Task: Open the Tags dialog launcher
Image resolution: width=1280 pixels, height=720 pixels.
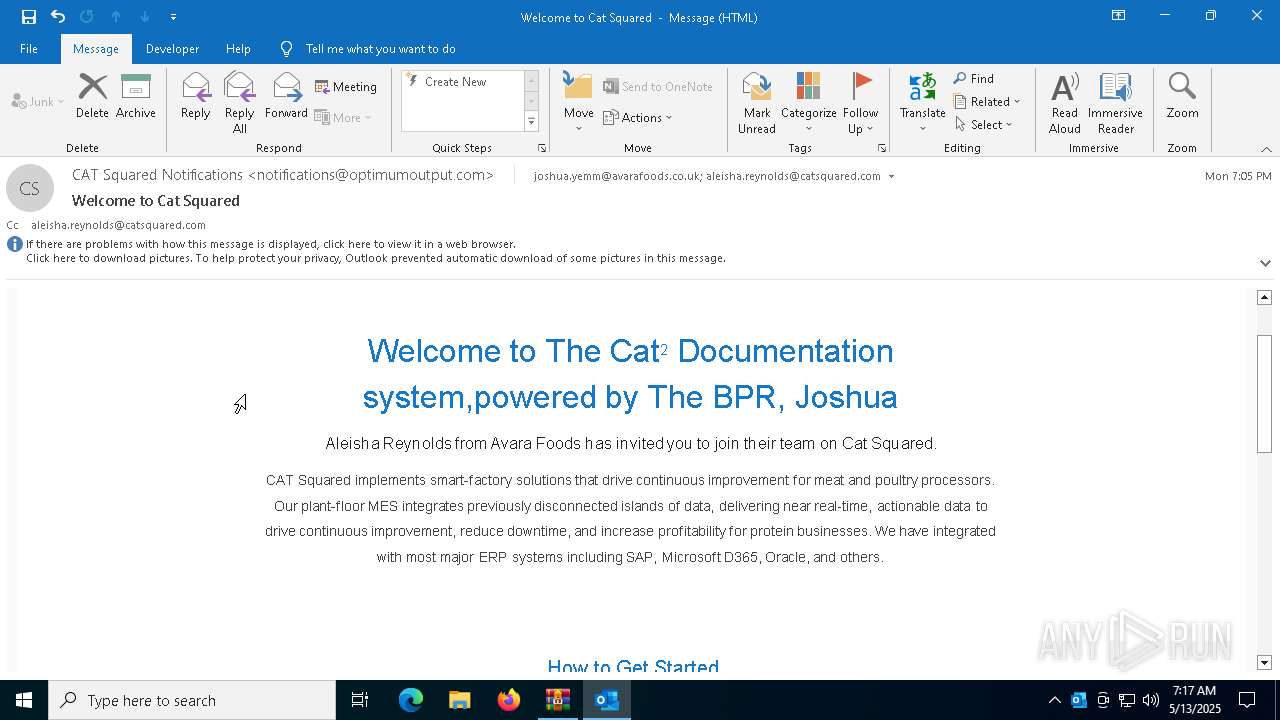Action: [882, 148]
